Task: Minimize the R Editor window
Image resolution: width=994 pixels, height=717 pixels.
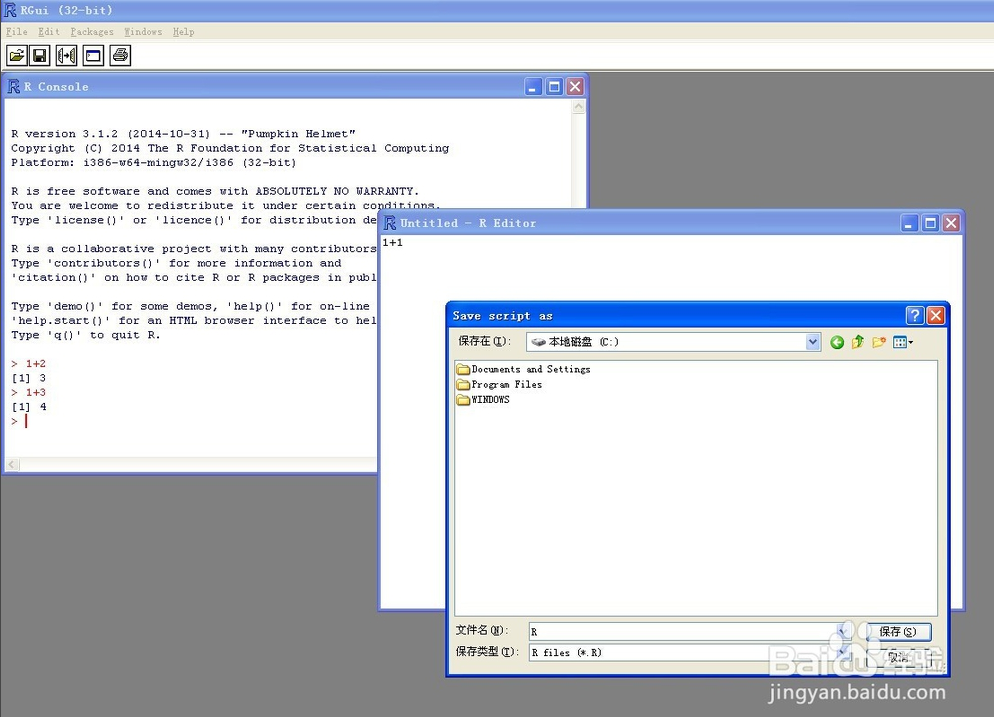Action: (909, 223)
